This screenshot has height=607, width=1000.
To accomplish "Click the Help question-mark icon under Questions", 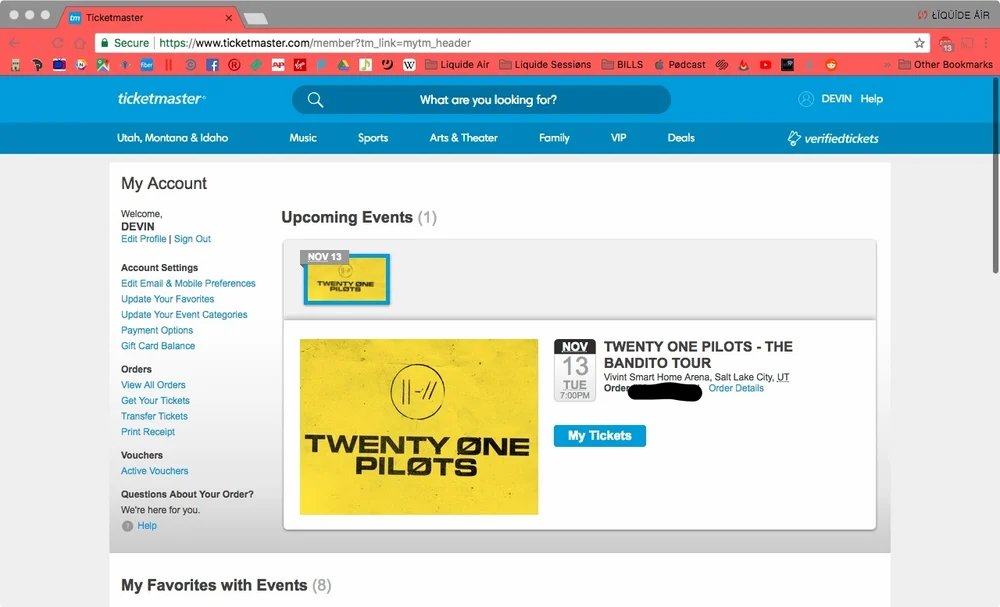I will [130, 525].
